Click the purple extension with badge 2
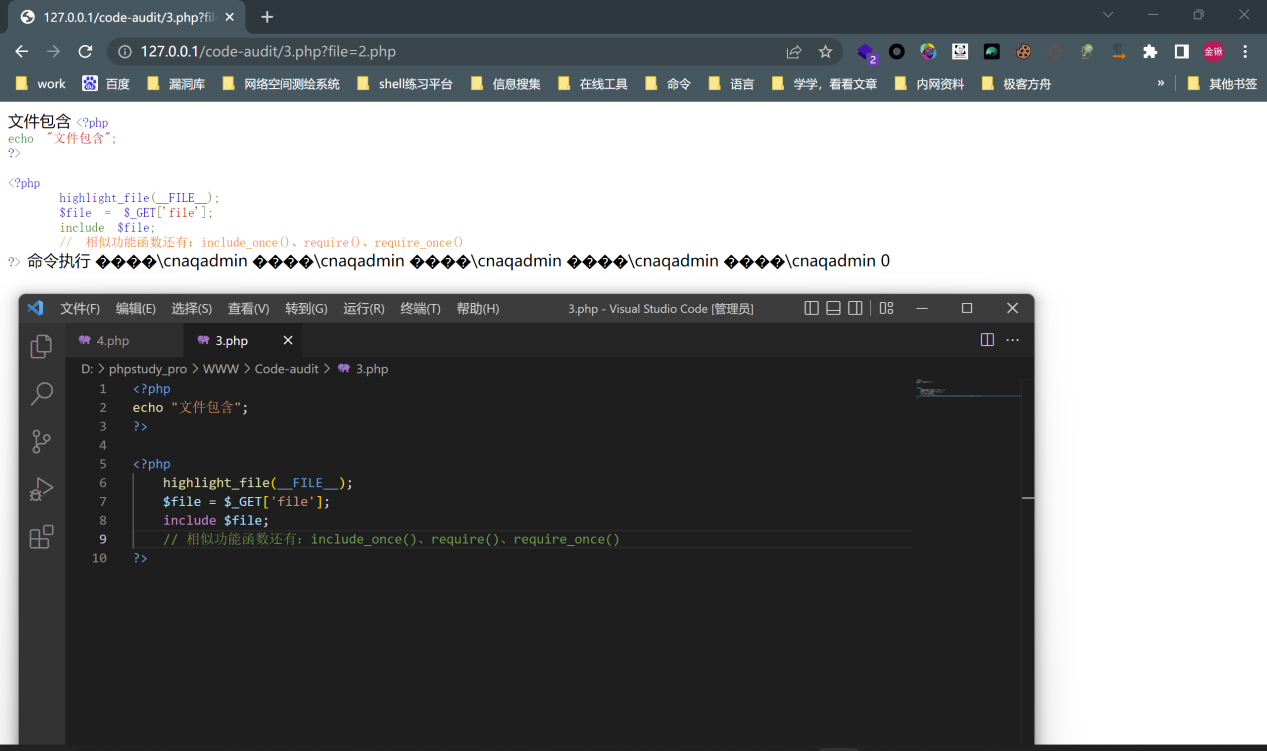Screen dimensions: 1267x751 pos(866,52)
